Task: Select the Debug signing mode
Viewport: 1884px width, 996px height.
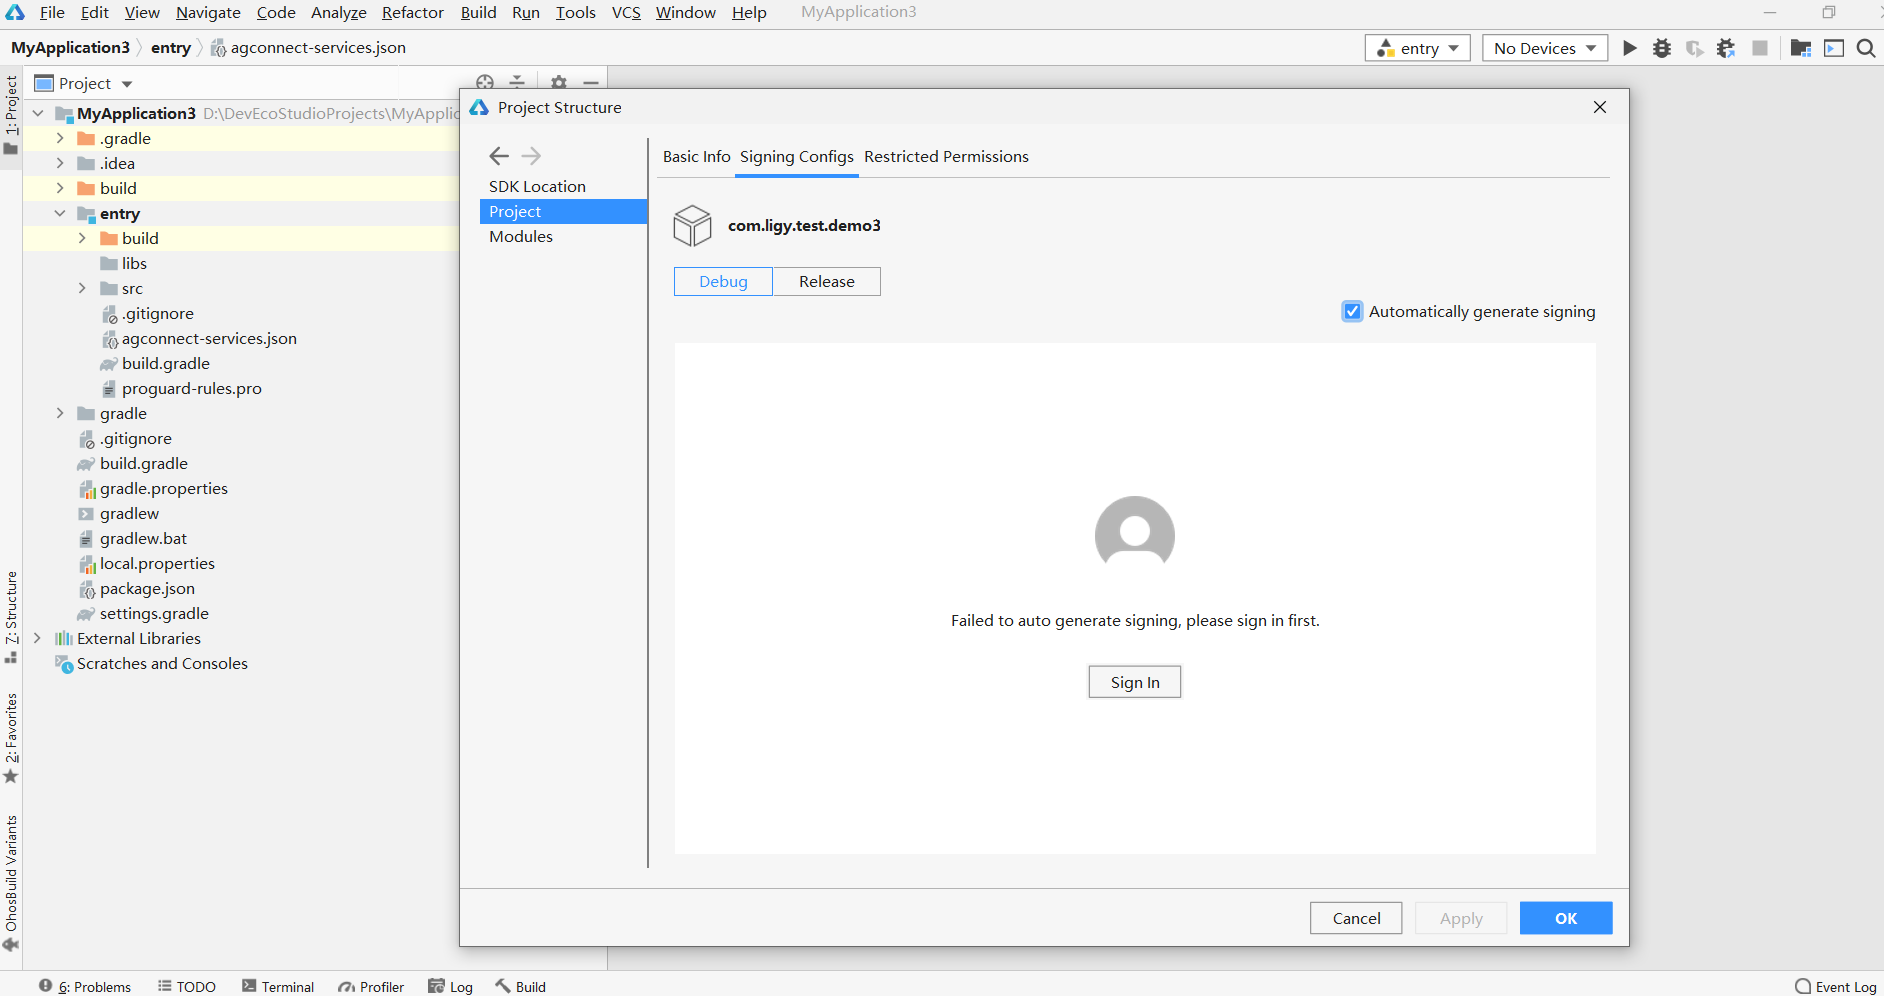Action: (723, 282)
